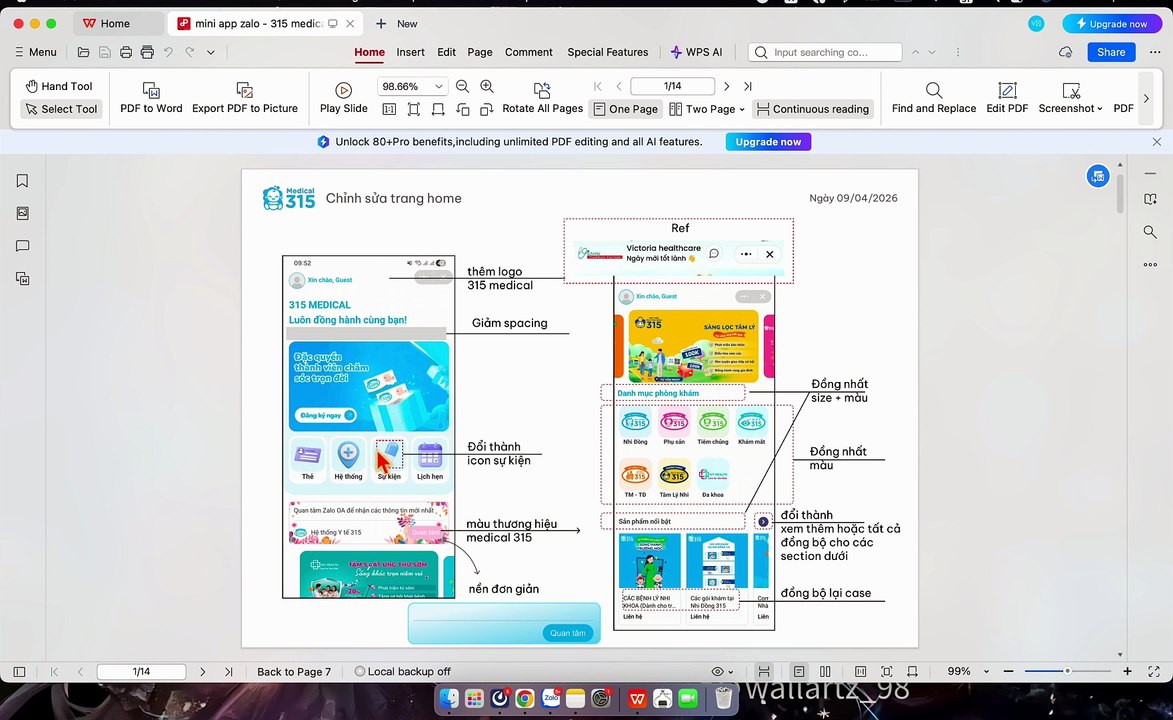Click Export PDF to Picture
This screenshot has width=1173, height=720.
click(x=245, y=97)
